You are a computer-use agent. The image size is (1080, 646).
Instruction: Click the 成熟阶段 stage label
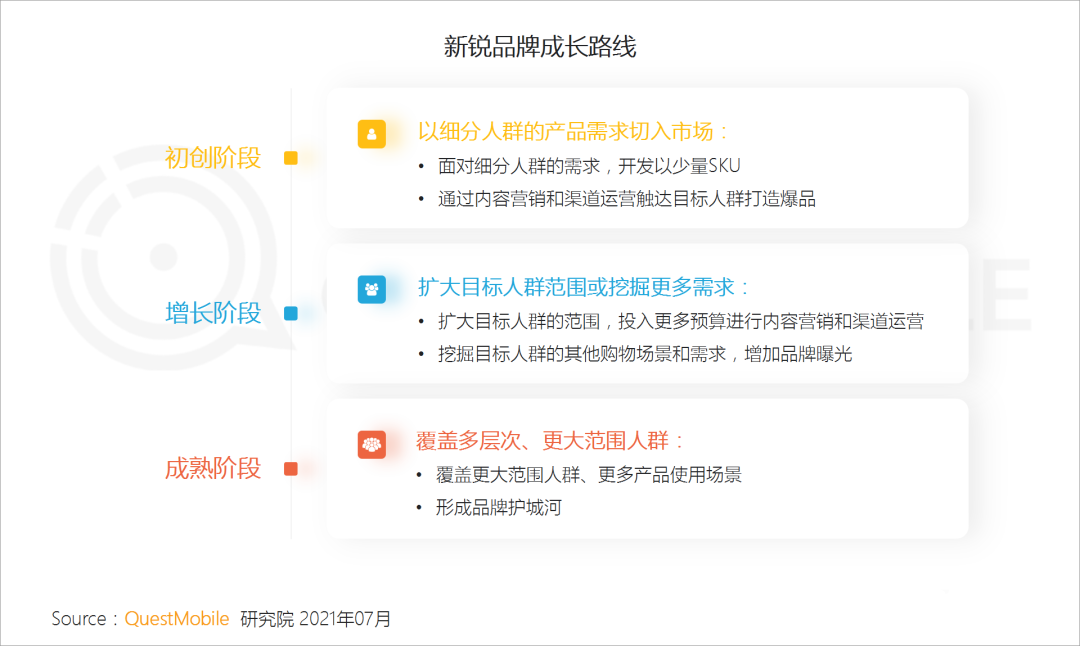(x=212, y=469)
